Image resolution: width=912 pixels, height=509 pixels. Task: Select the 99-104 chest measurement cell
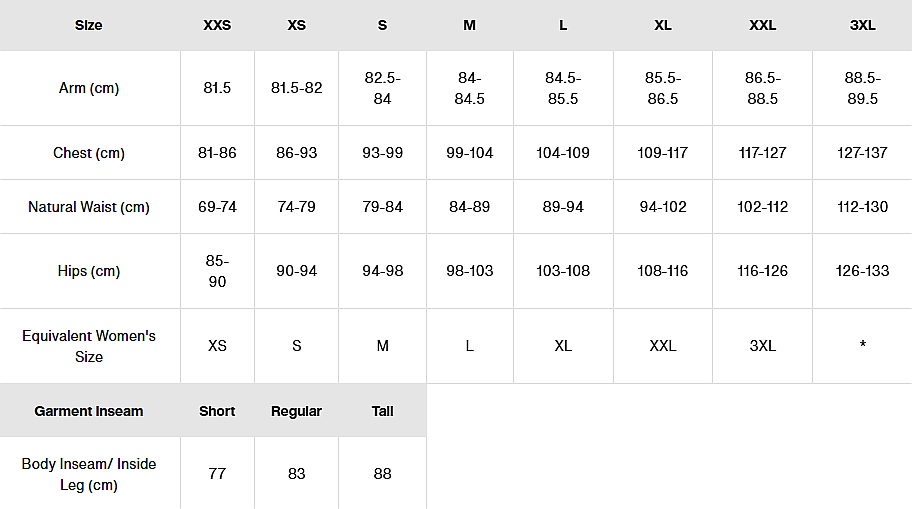click(469, 153)
